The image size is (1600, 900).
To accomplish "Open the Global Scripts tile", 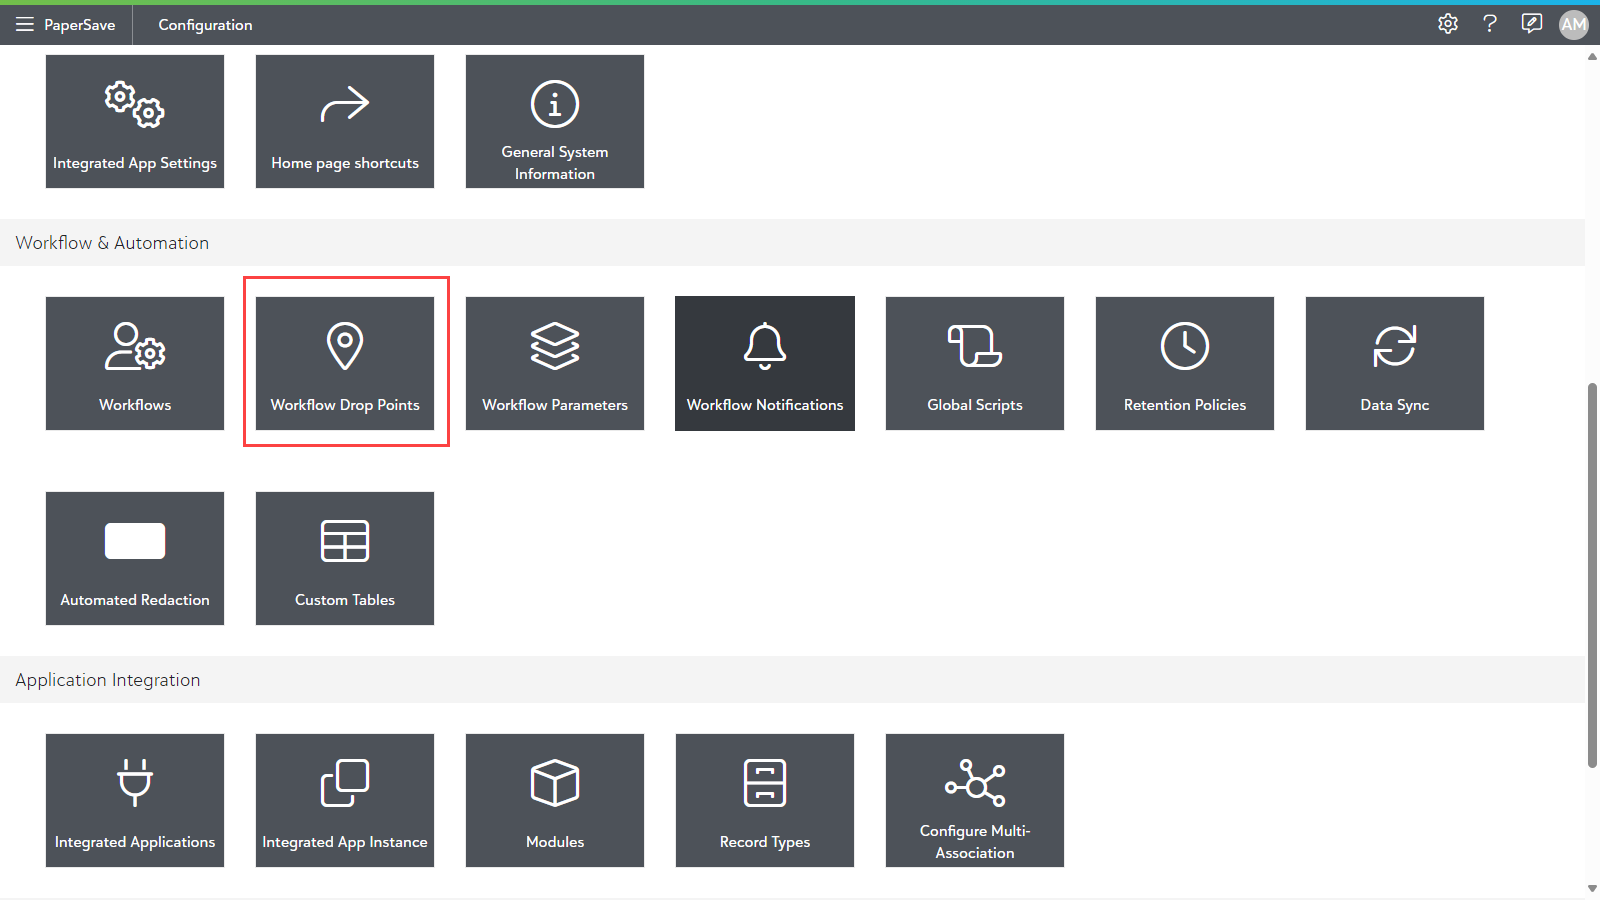I will coord(974,363).
